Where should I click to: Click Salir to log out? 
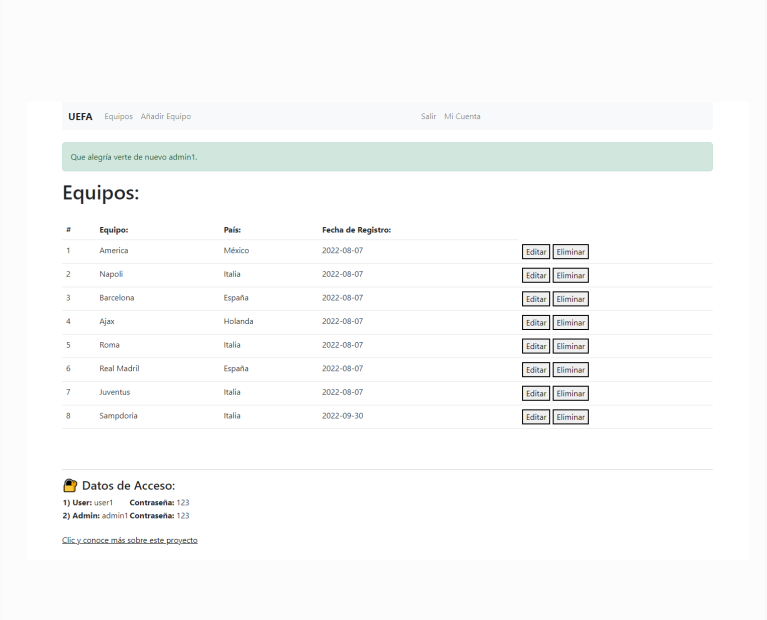(428, 117)
